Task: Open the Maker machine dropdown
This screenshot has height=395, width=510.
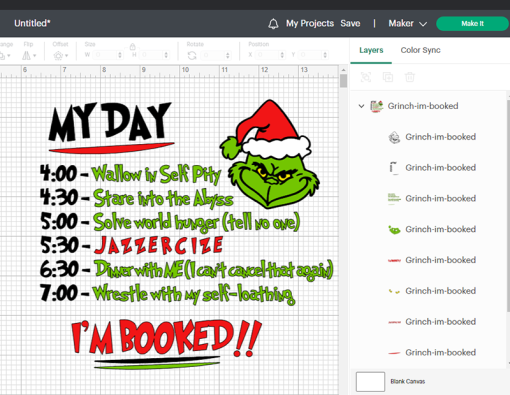Action: [x=407, y=23]
